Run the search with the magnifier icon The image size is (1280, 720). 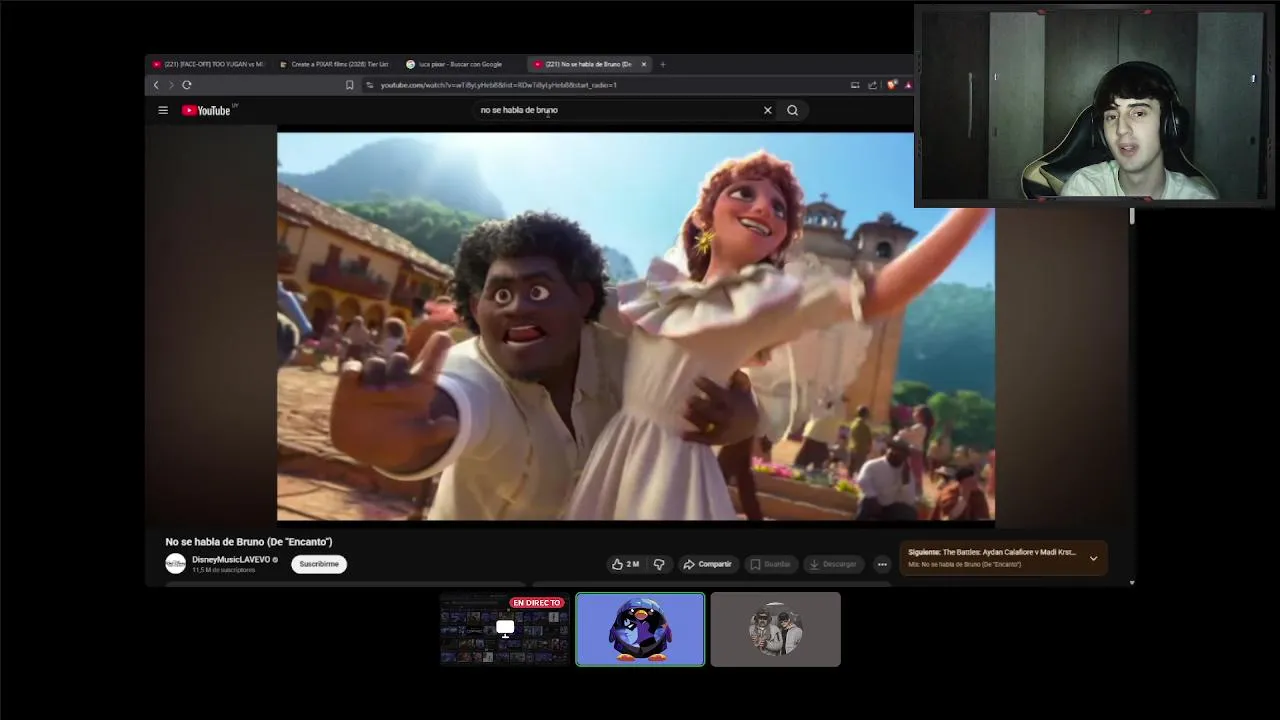pos(792,110)
